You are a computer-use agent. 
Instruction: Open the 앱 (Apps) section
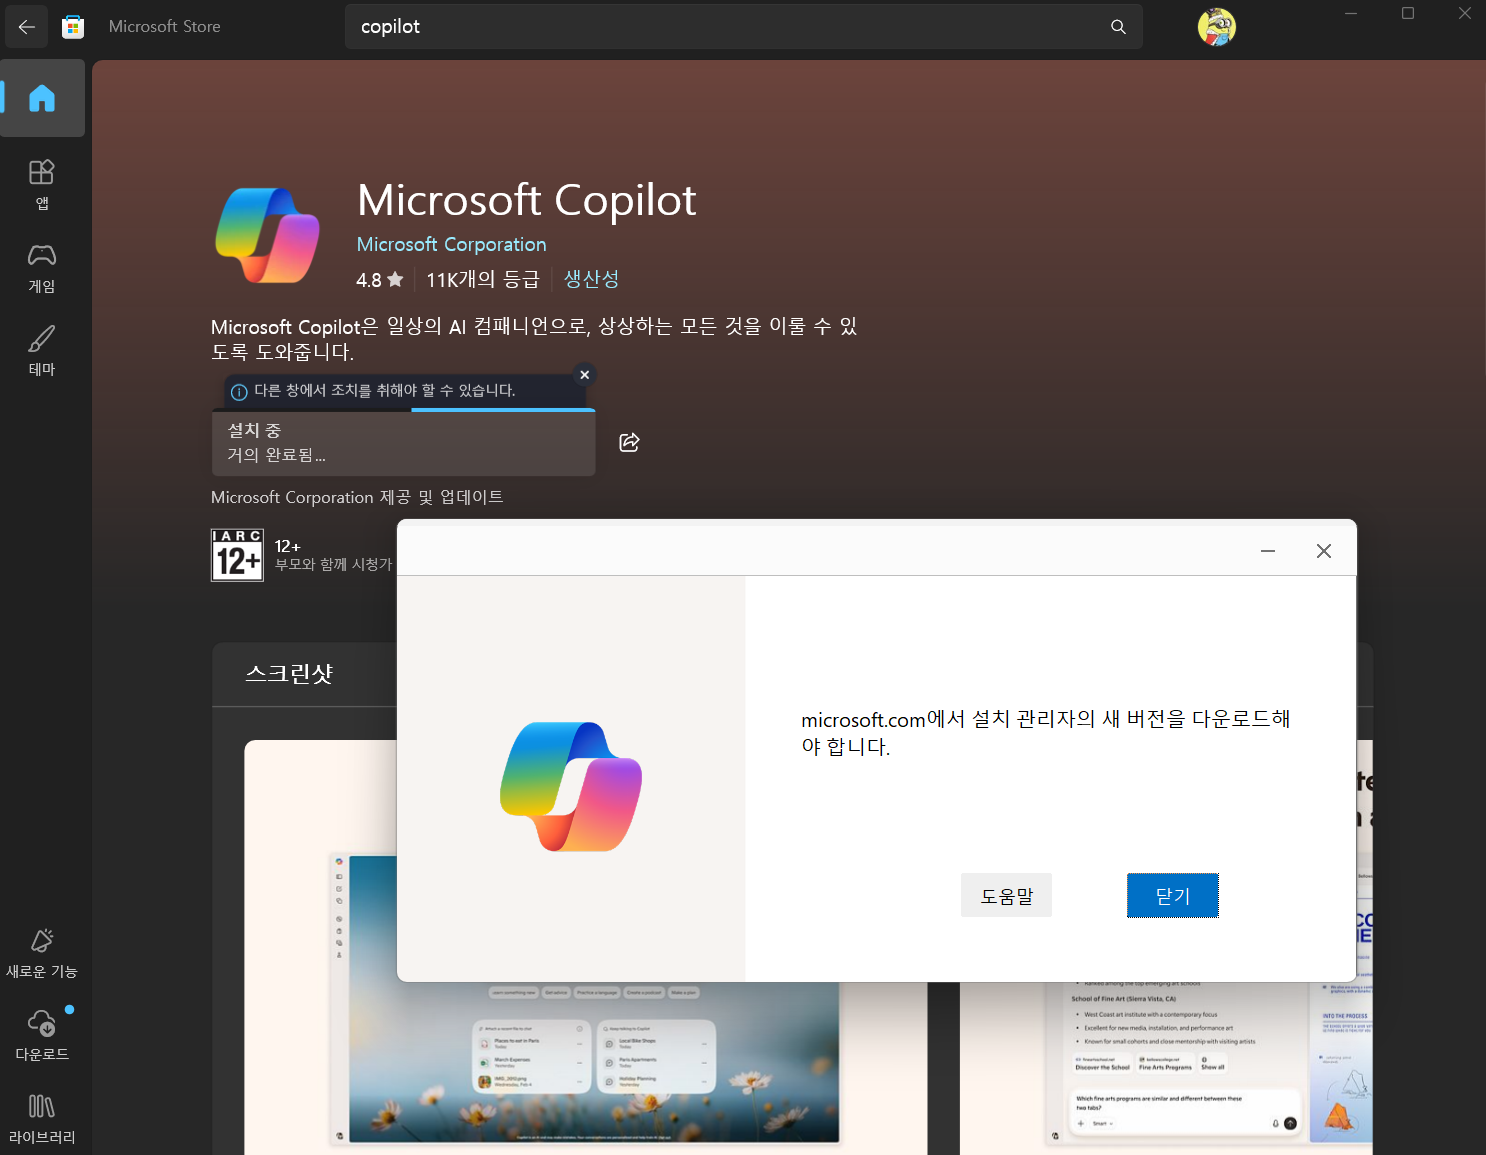(42, 185)
